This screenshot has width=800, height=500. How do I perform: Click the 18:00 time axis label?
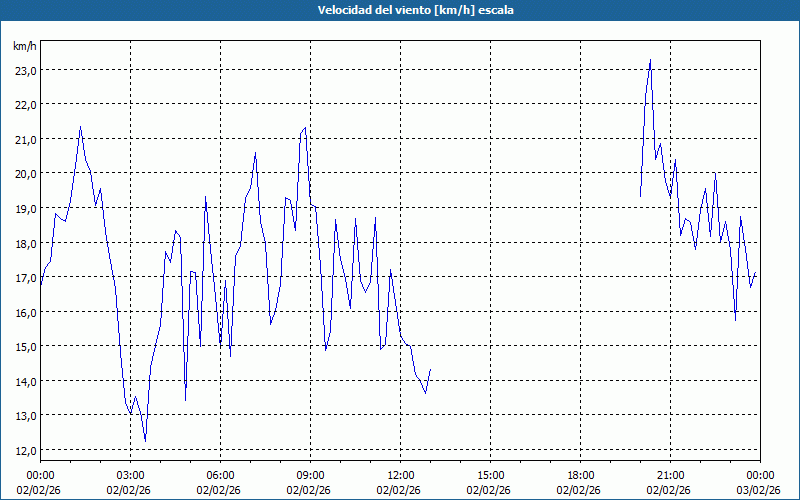tap(580, 474)
